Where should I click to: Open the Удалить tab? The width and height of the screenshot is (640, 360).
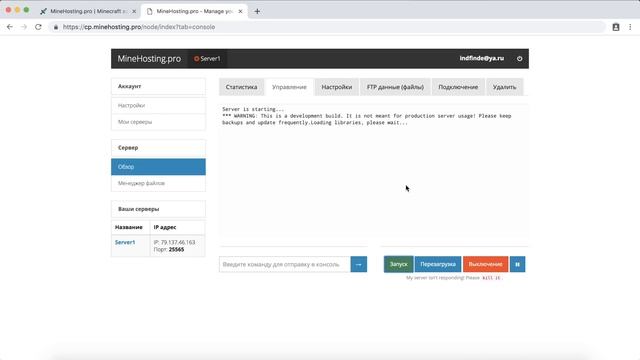[x=504, y=87]
